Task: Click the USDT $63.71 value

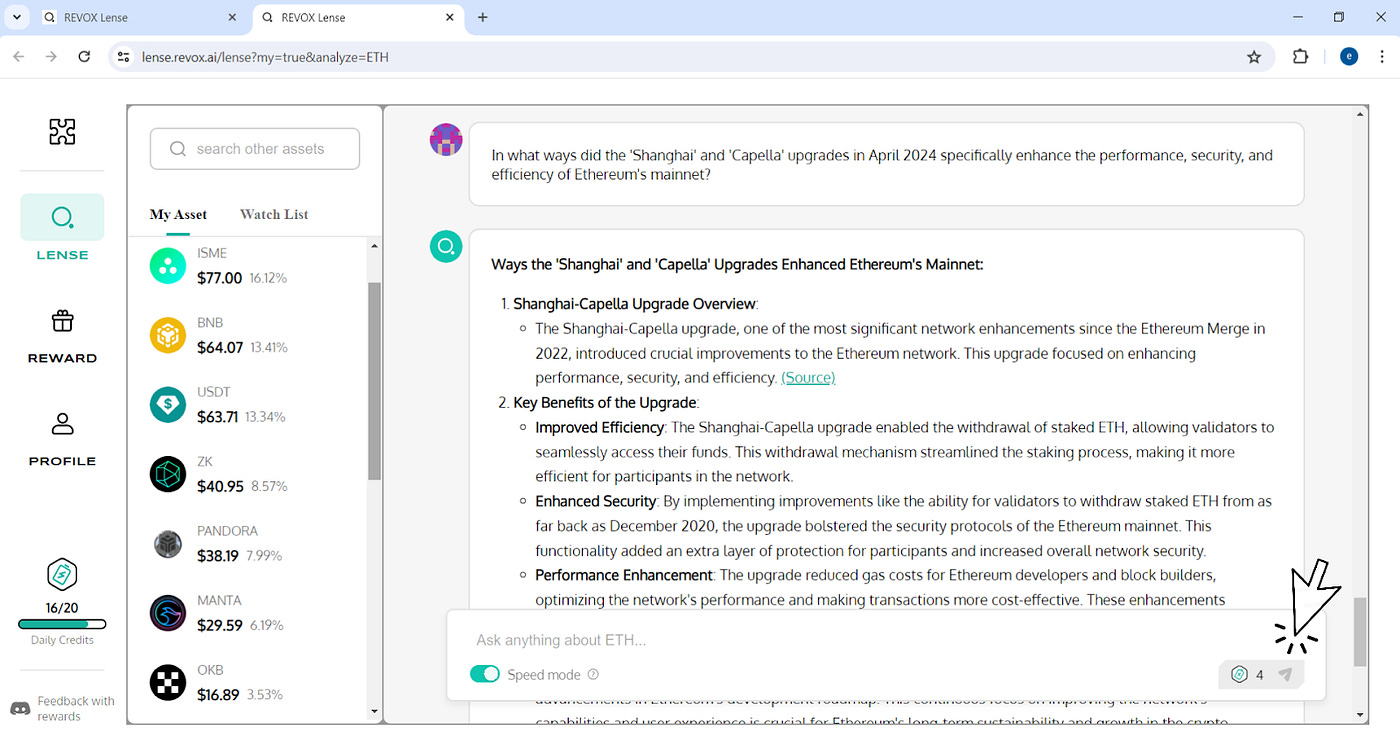Action: [x=218, y=416]
